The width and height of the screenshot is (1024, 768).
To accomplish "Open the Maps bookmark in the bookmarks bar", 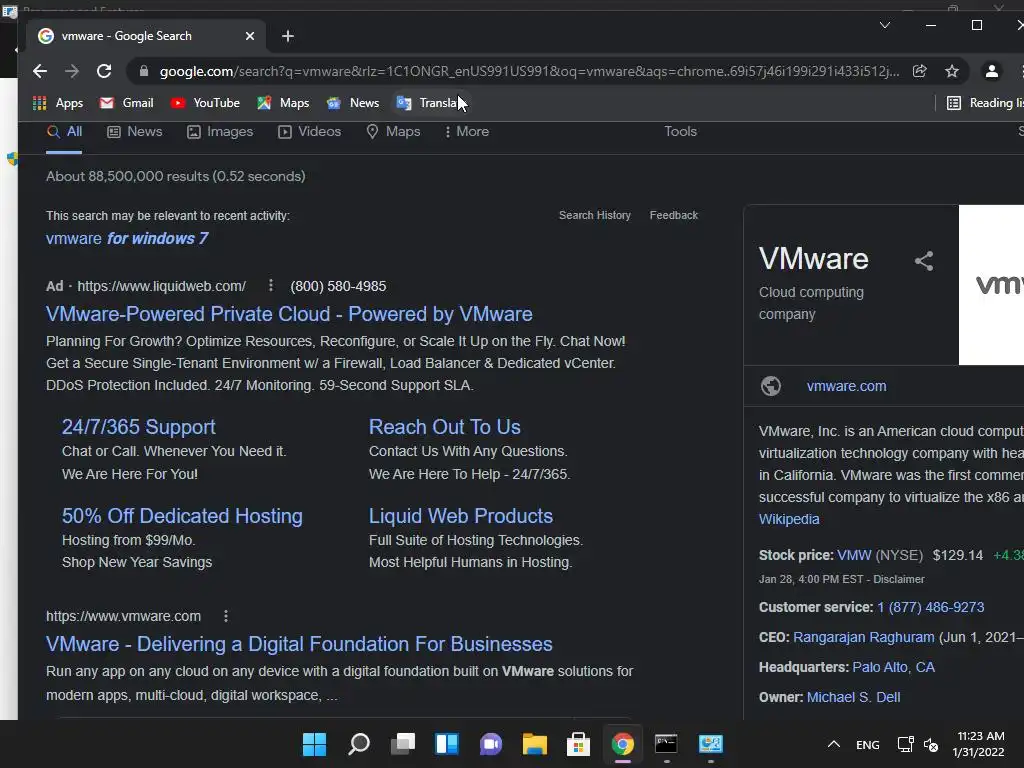I will tap(283, 103).
